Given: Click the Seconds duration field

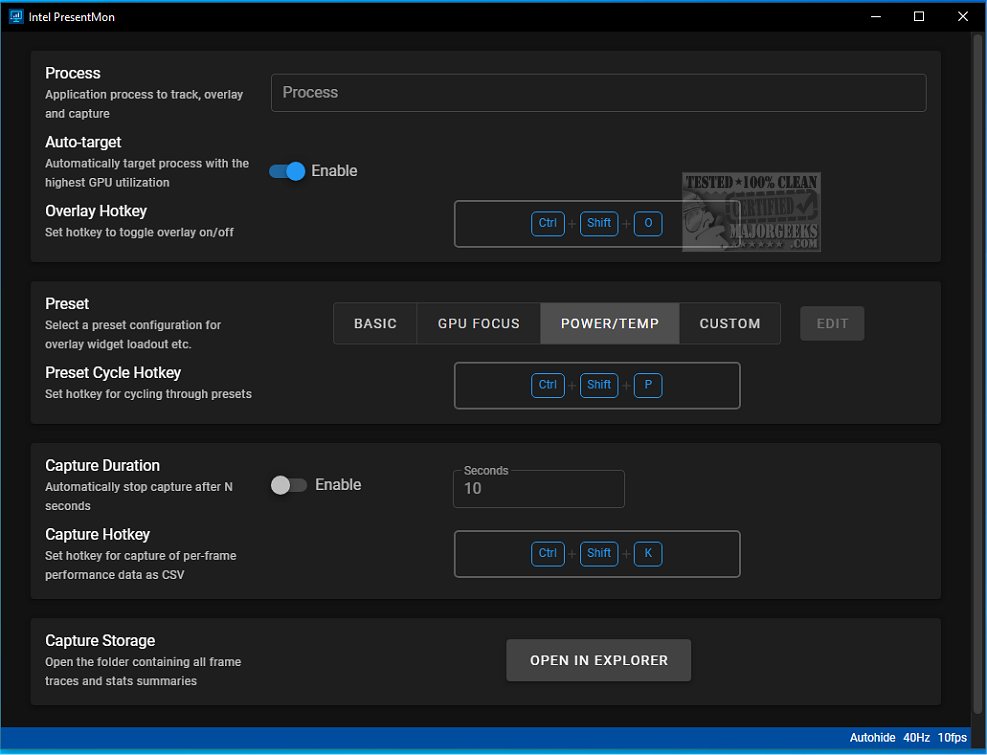Looking at the screenshot, I should (538, 489).
